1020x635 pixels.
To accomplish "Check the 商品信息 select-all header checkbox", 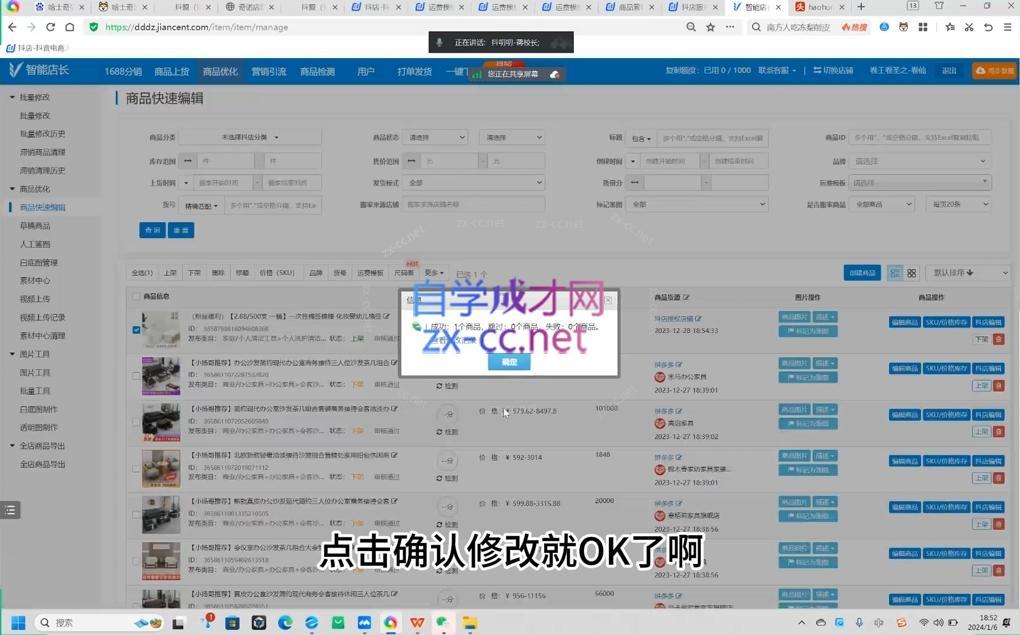I will (135, 297).
